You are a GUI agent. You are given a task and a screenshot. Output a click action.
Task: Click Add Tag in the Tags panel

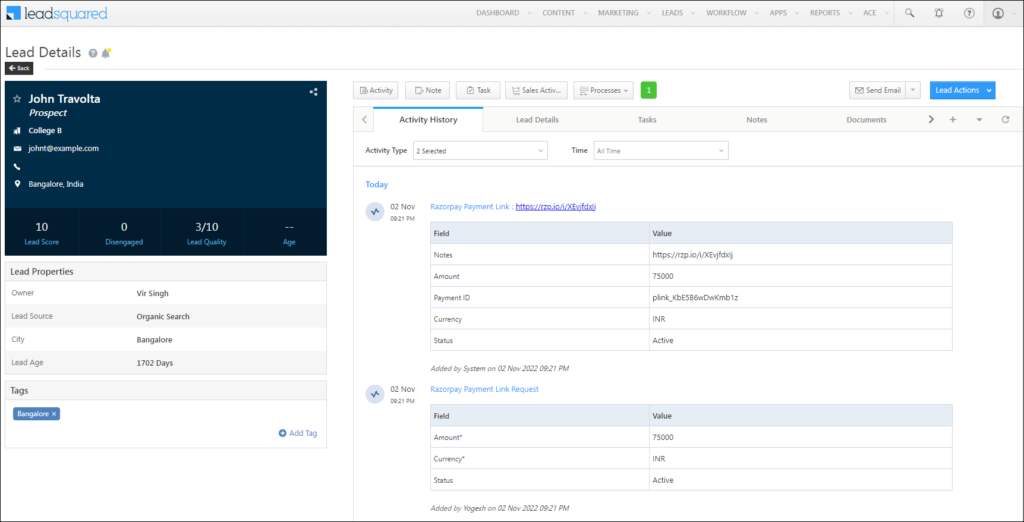pyautogui.click(x=298, y=433)
